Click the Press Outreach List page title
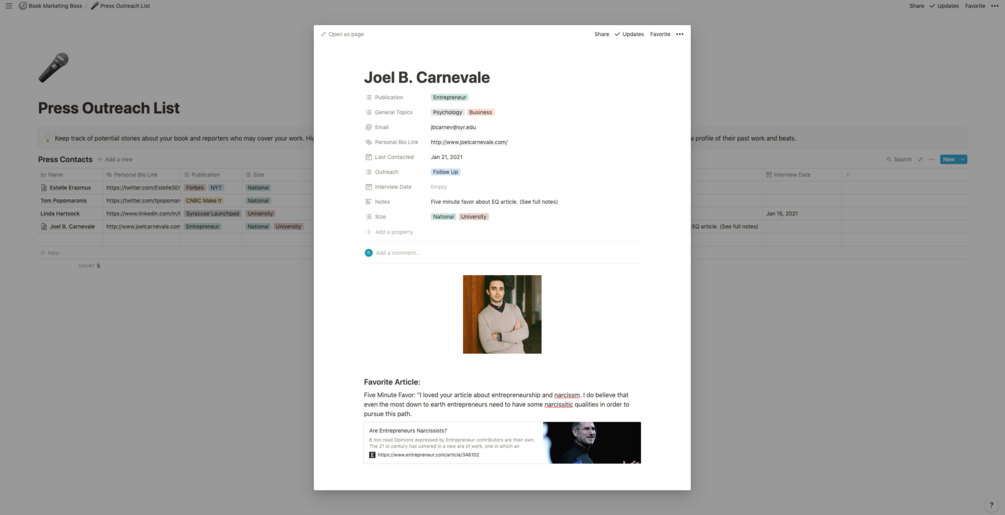The image size is (1005, 515). click(109, 108)
